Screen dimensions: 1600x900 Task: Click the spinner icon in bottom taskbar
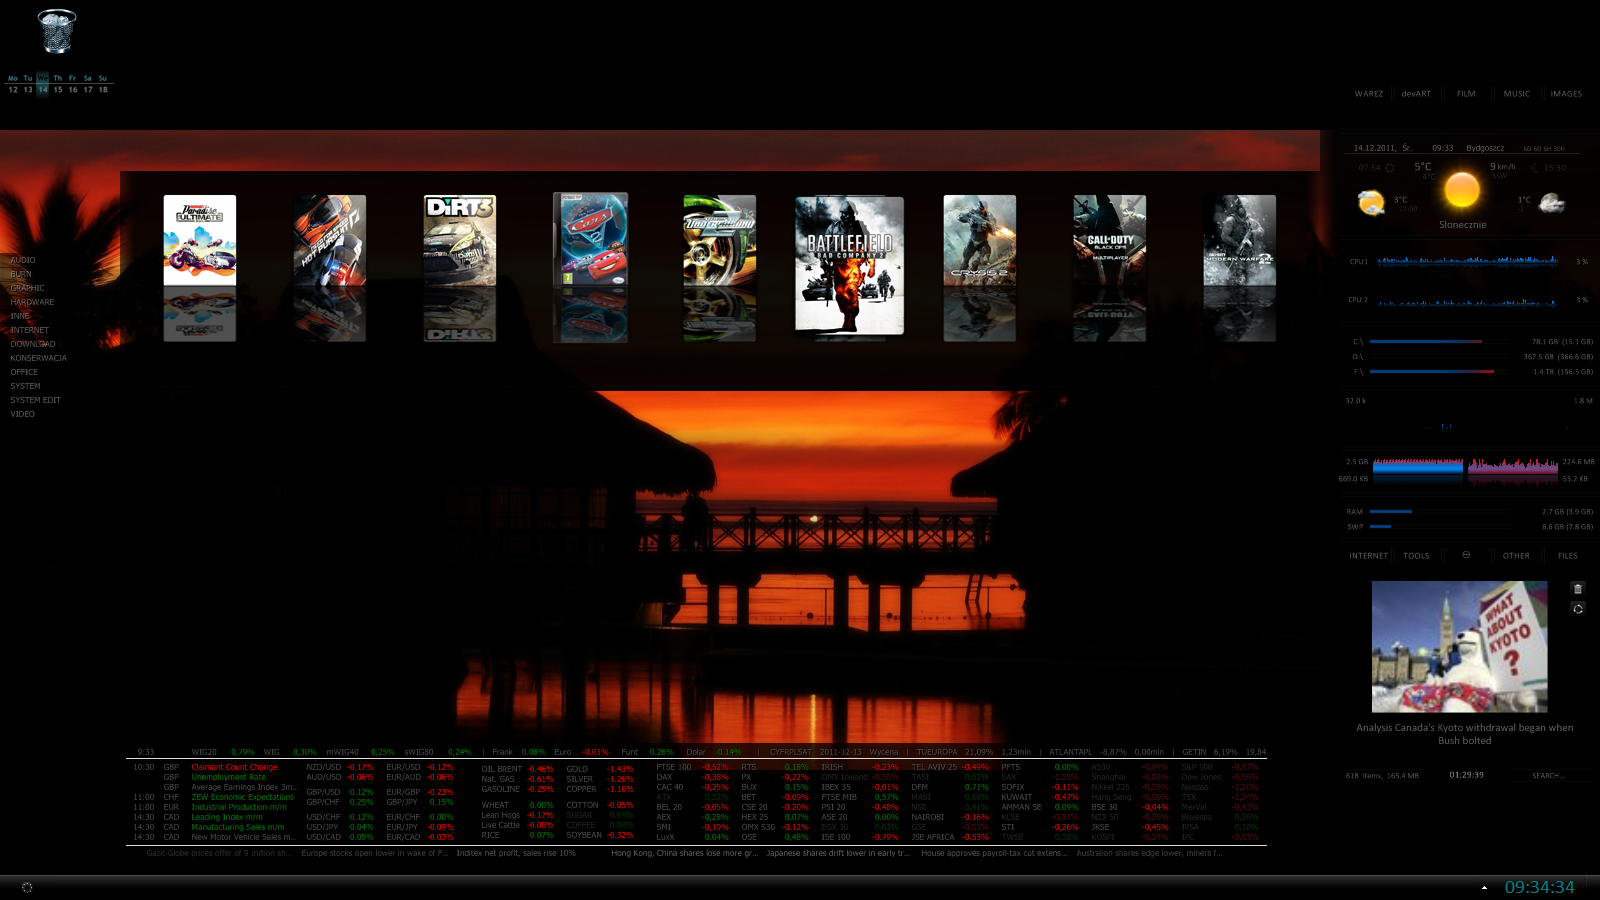[27, 887]
